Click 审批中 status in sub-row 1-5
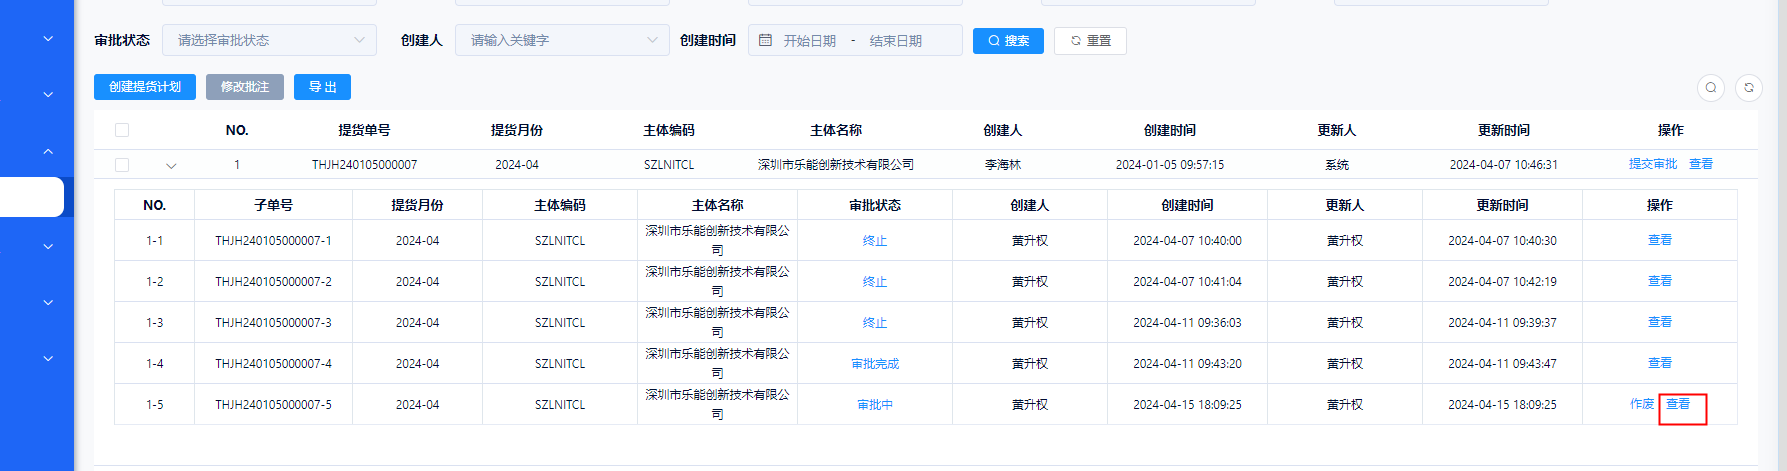The image size is (1787, 471). pos(875,405)
